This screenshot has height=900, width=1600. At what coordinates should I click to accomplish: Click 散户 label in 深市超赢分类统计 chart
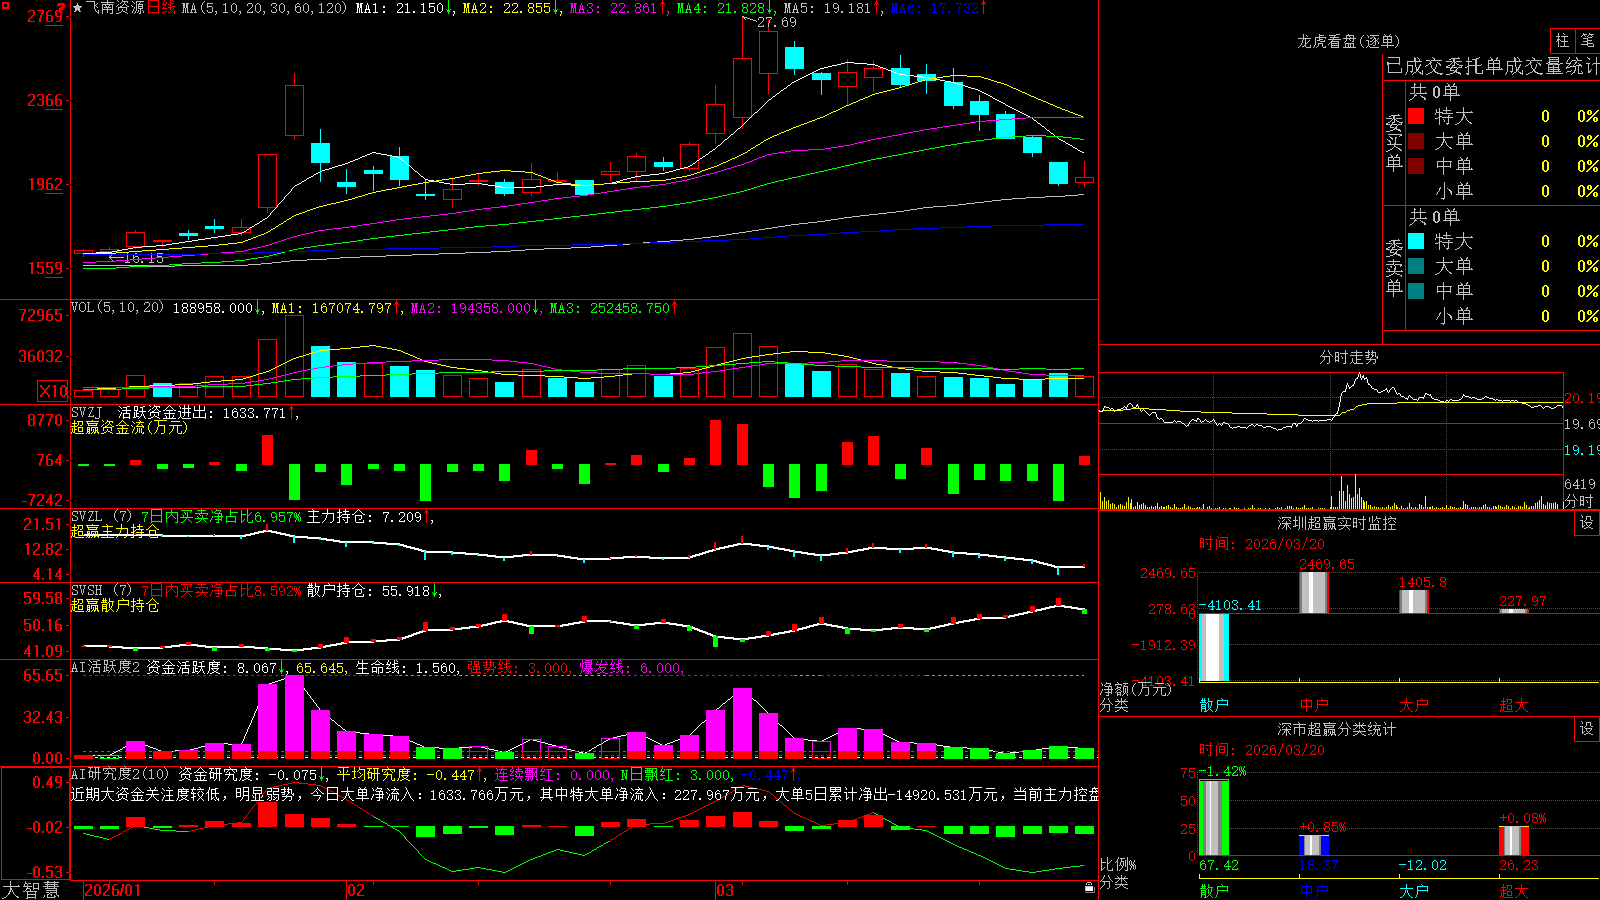[1214, 890]
